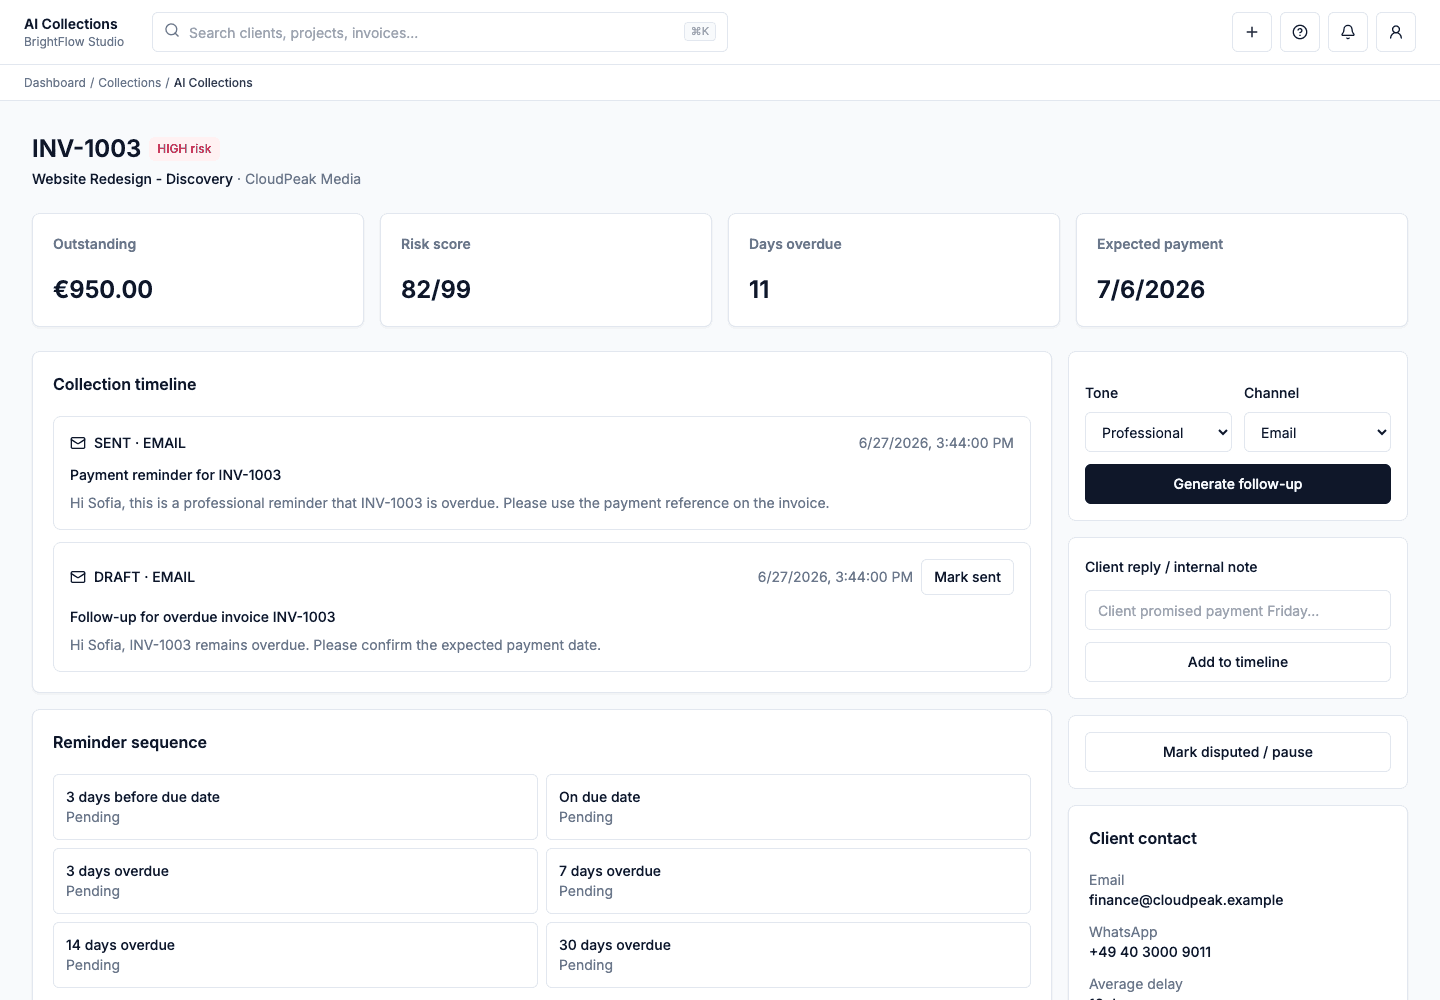Open the notifications bell icon
Screen dimensions: 1440x1000
[1348, 32]
